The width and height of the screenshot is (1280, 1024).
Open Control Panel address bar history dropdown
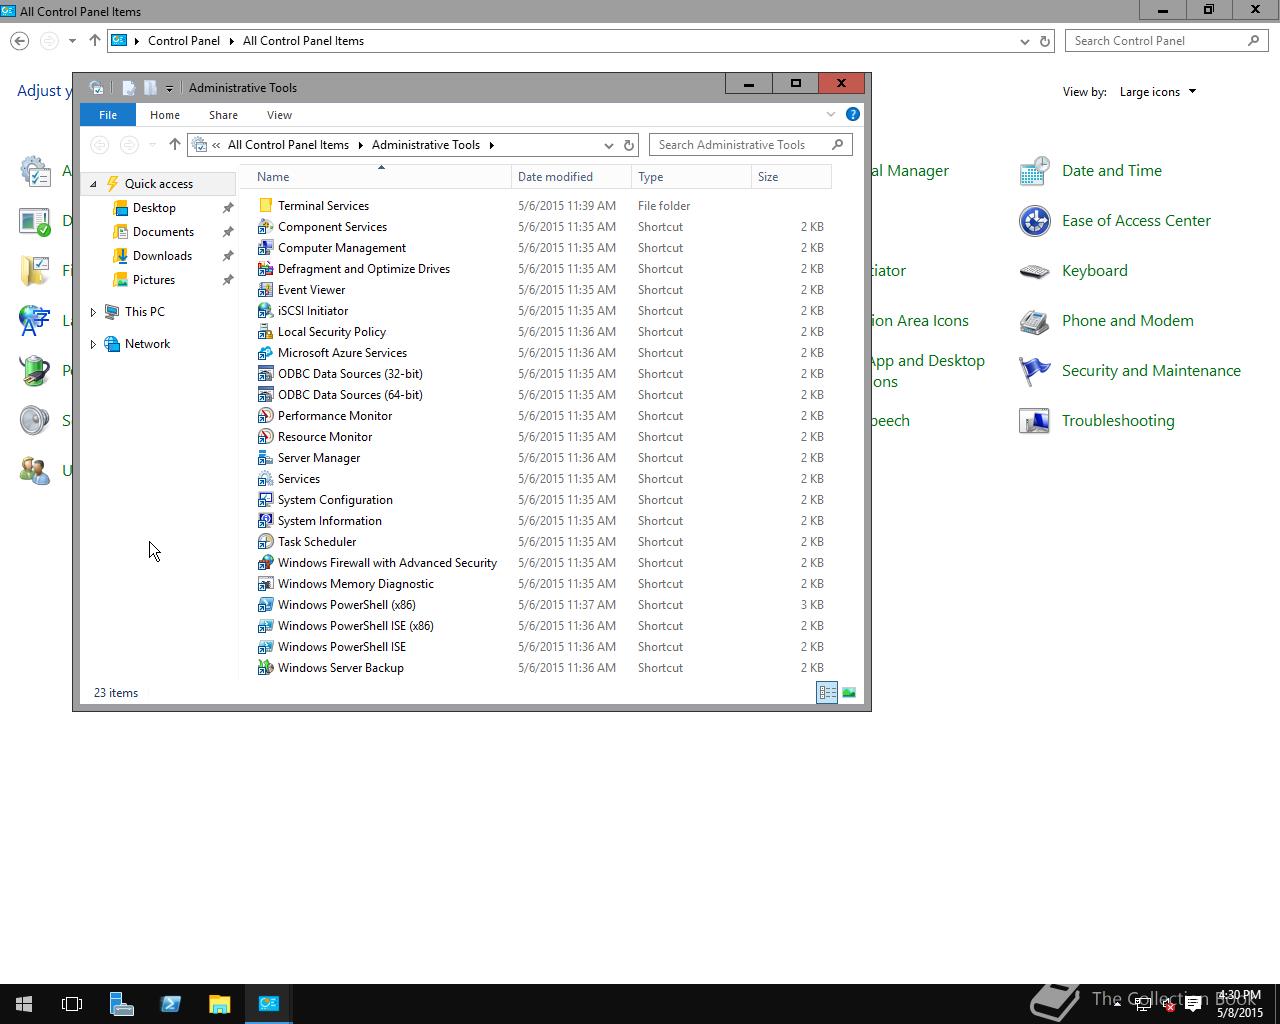pyautogui.click(x=1024, y=41)
